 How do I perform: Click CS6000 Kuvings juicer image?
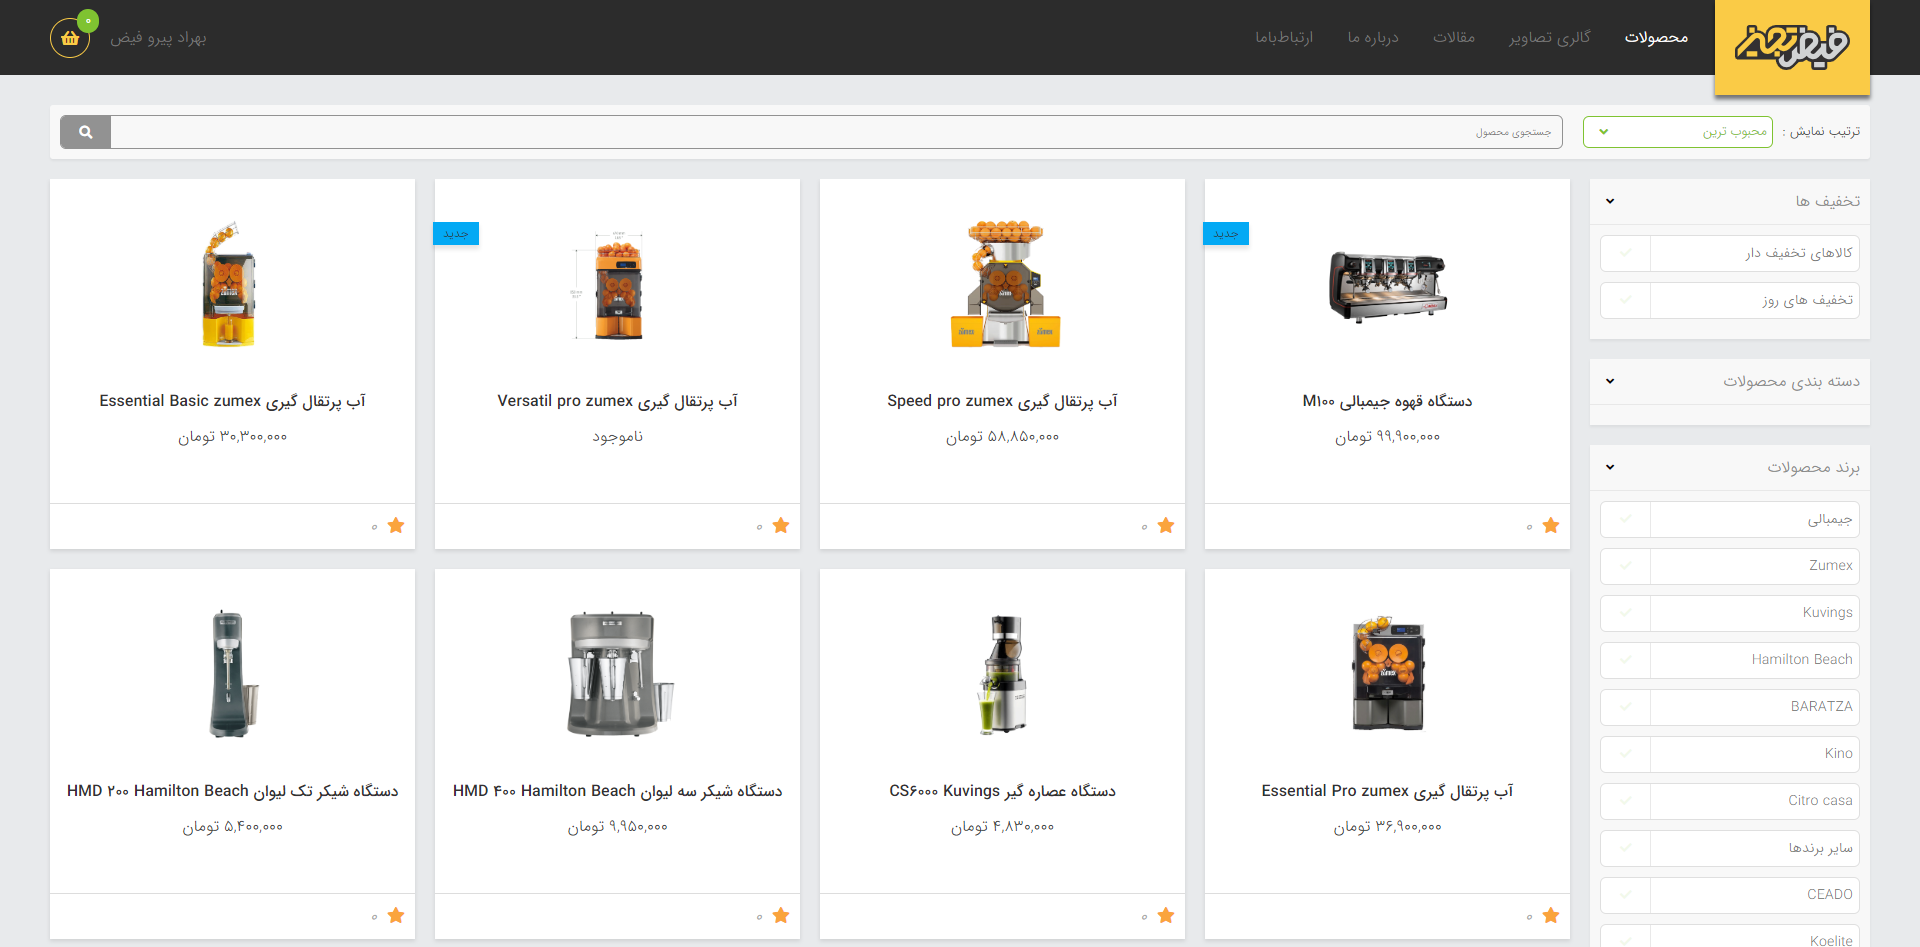click(x=1003, y=674)
